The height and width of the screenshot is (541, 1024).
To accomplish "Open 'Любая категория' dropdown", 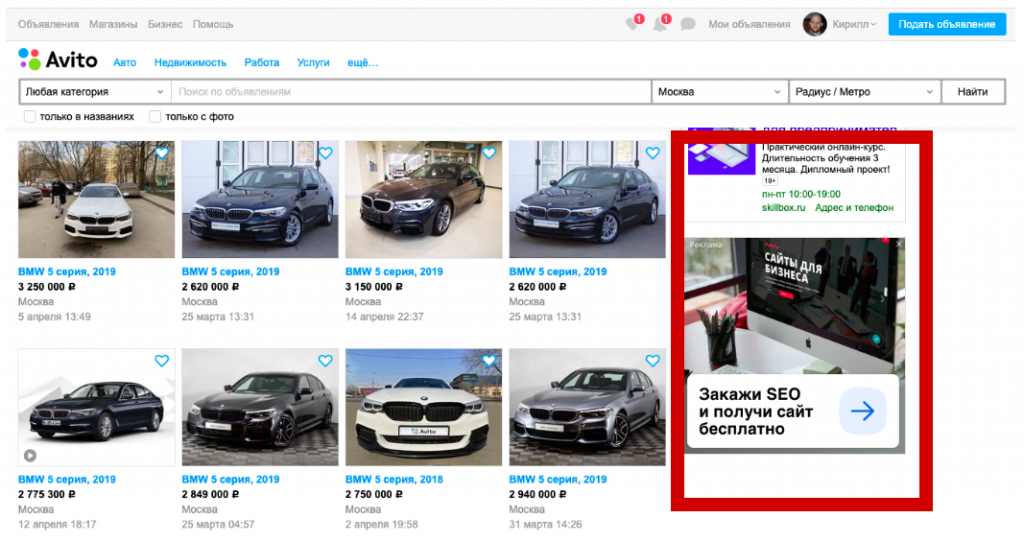I will (x=95, y=92).
